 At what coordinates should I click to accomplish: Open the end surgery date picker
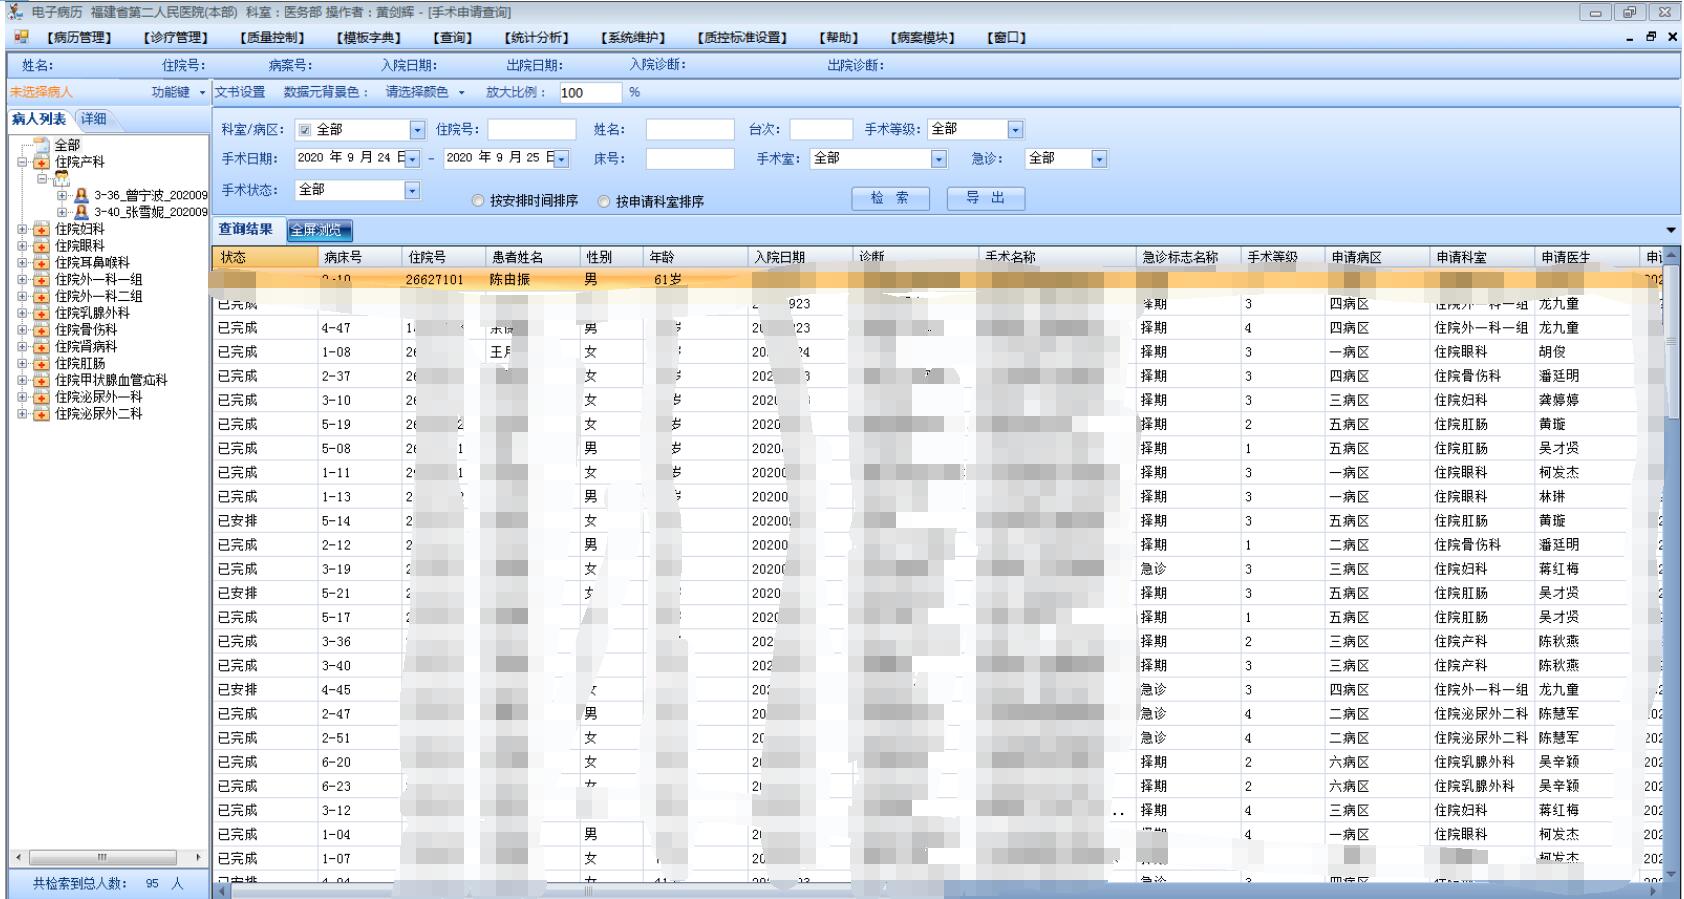point(562,158)
